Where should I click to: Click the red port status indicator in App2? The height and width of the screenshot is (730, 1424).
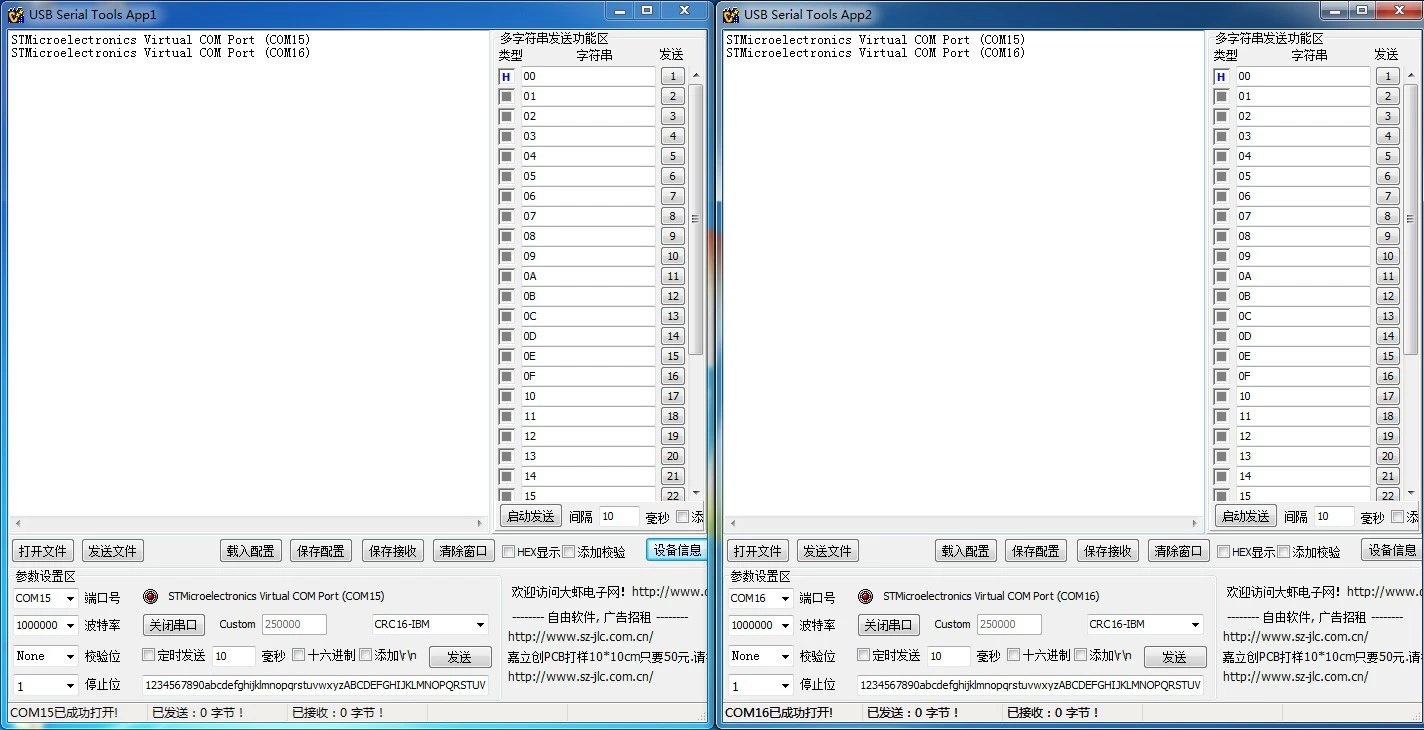pyautogui.click(x=865, y=596)
